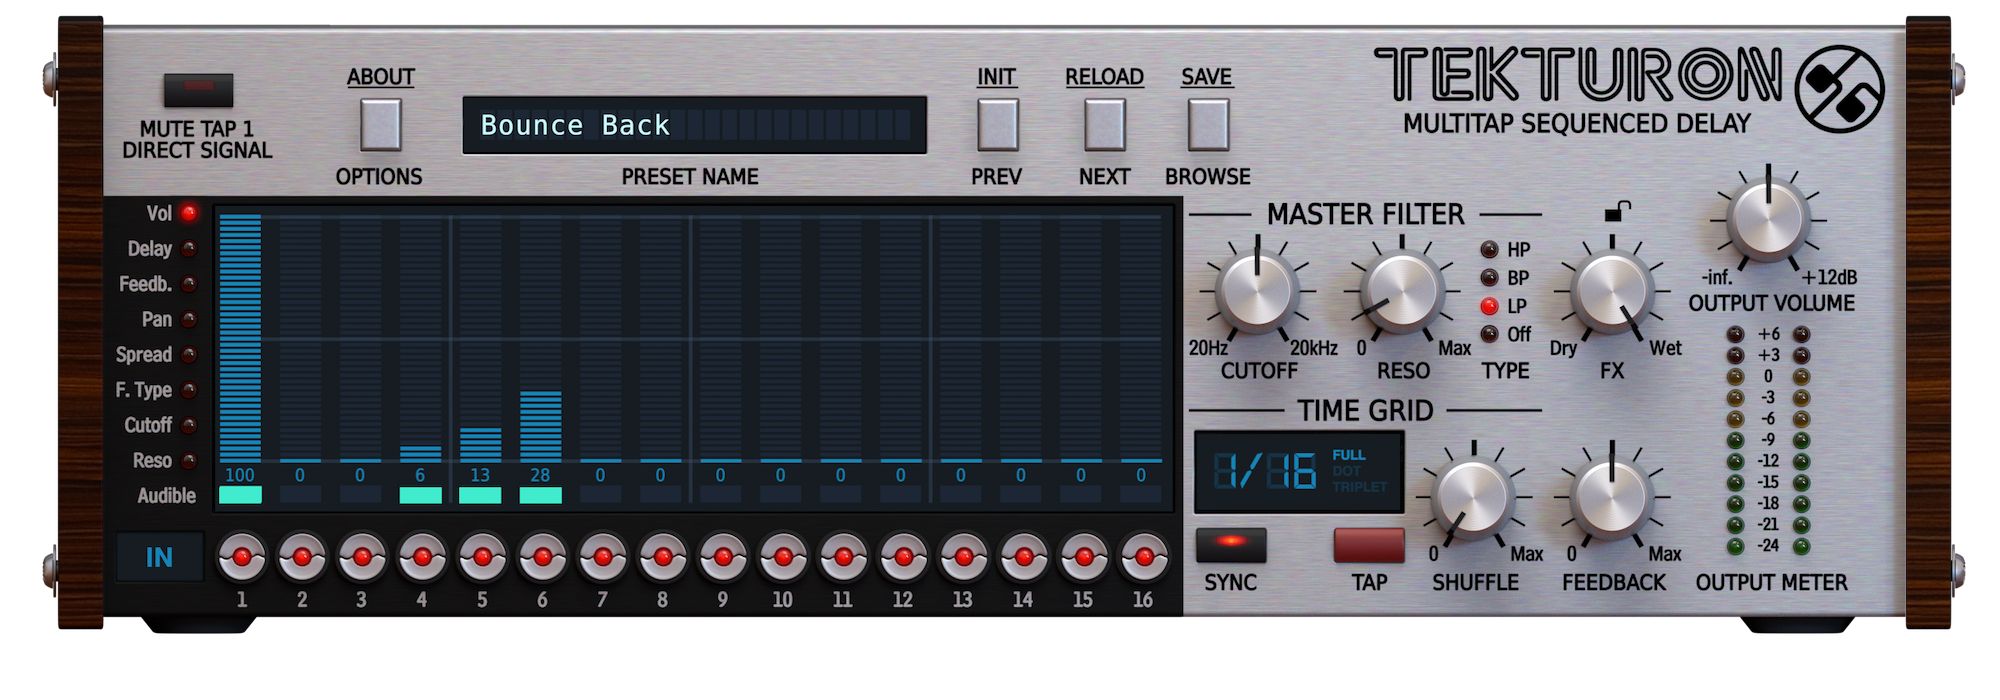Select BP filter type

pyautogui.click(x=1490, y=277)
